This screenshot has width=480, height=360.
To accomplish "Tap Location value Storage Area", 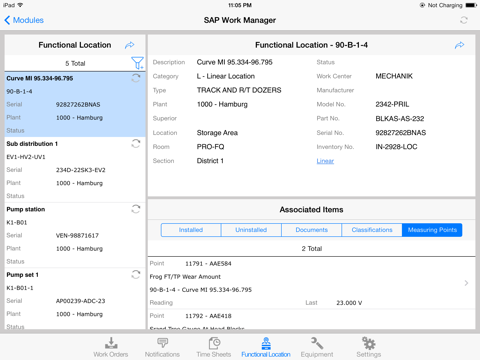I will pos(217,133).
